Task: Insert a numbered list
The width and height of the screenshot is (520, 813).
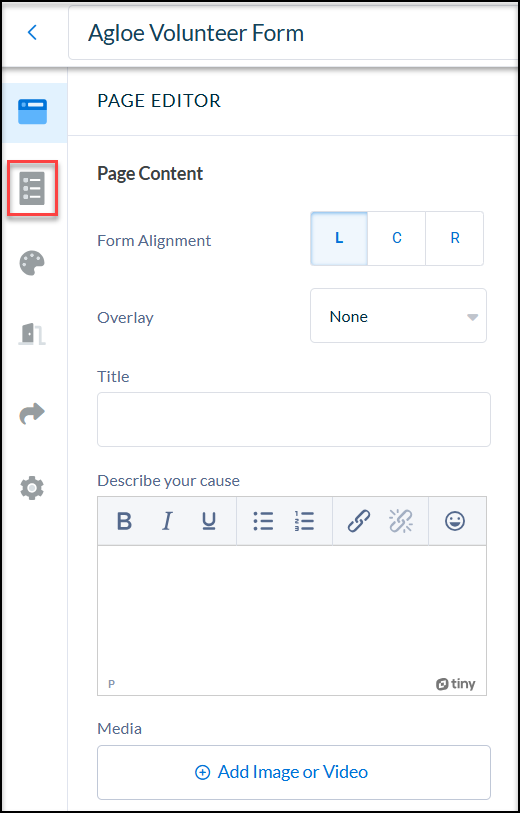Action: pos(304,521)
